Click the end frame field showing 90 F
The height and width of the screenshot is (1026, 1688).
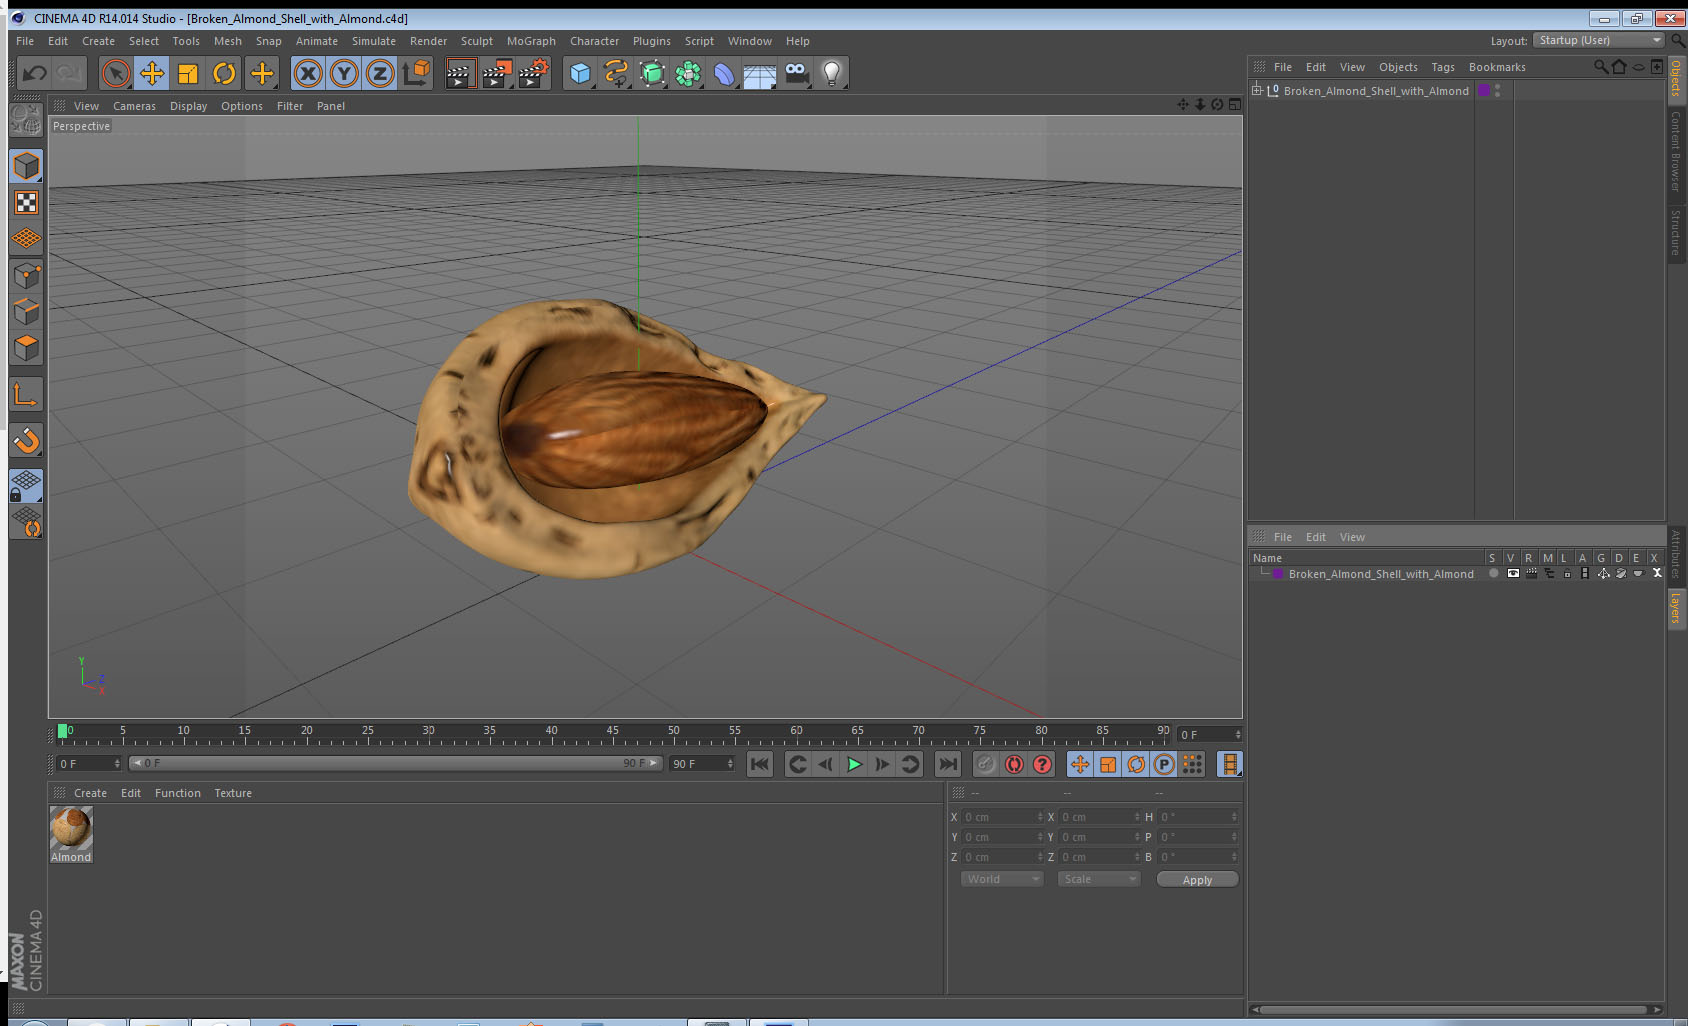(702, 764)
